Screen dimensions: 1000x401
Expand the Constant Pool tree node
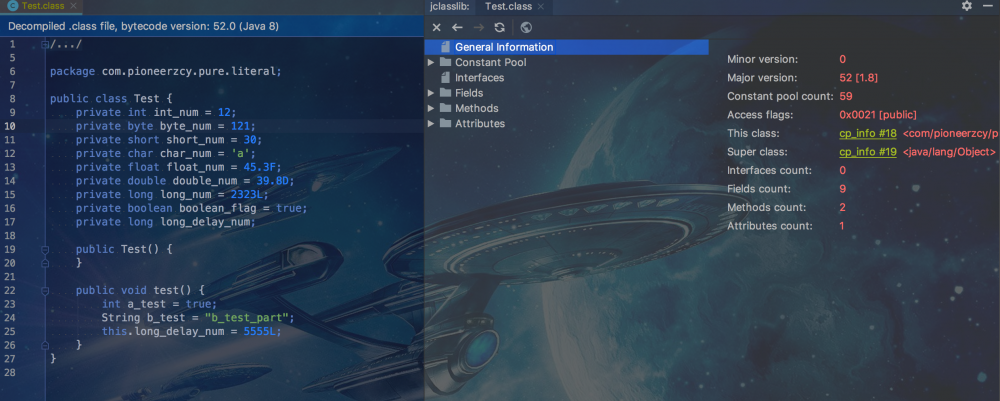coord(431,62)
